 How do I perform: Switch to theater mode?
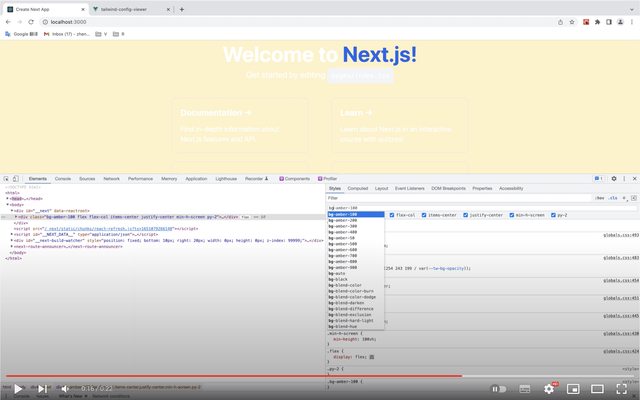(597, 389)
